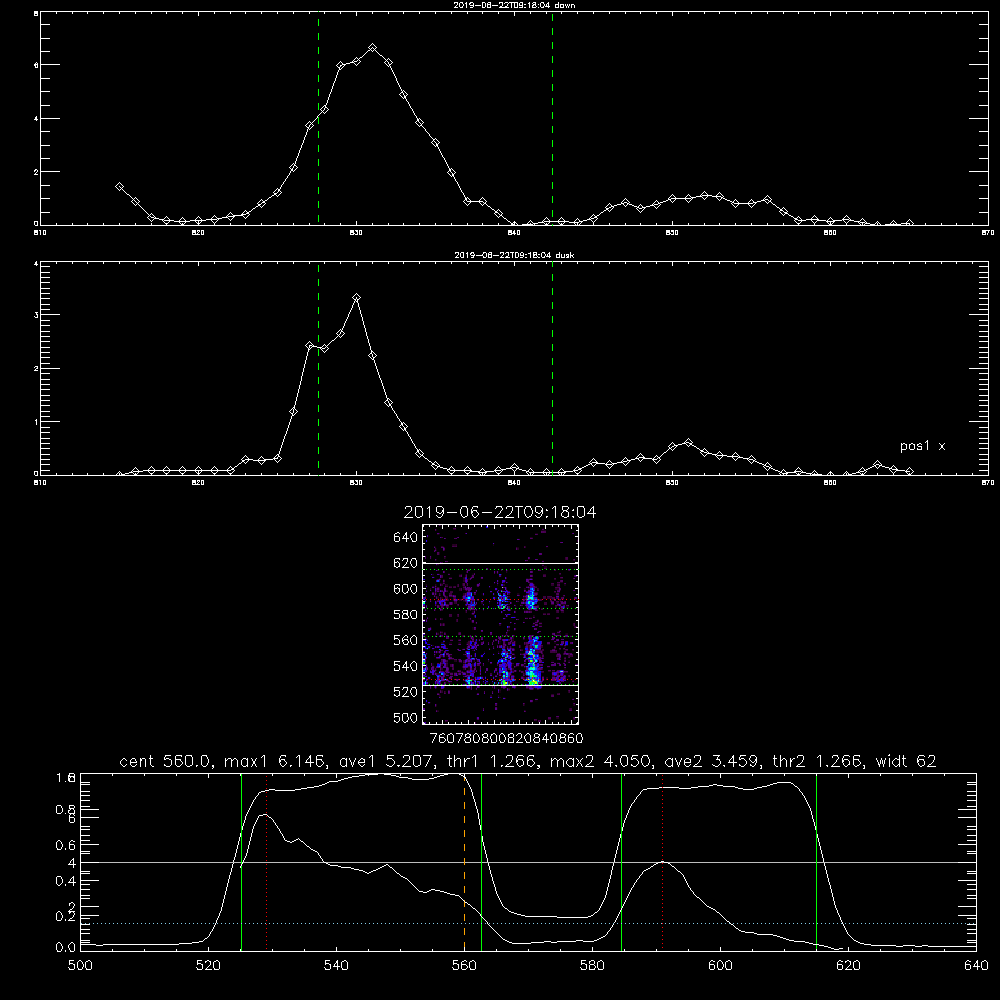Click the "600" label on bottom plot x-axis

pyautogui.click(x=721, y=966)
